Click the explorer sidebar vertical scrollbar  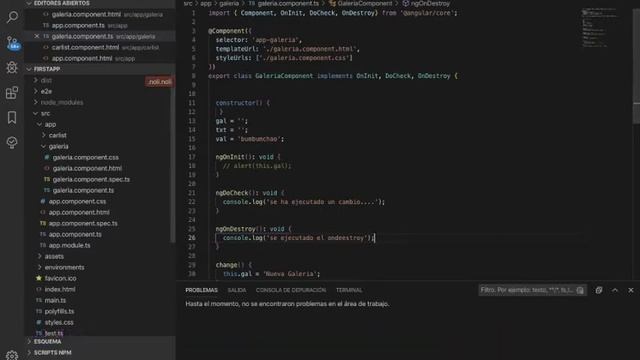[173, 159]
